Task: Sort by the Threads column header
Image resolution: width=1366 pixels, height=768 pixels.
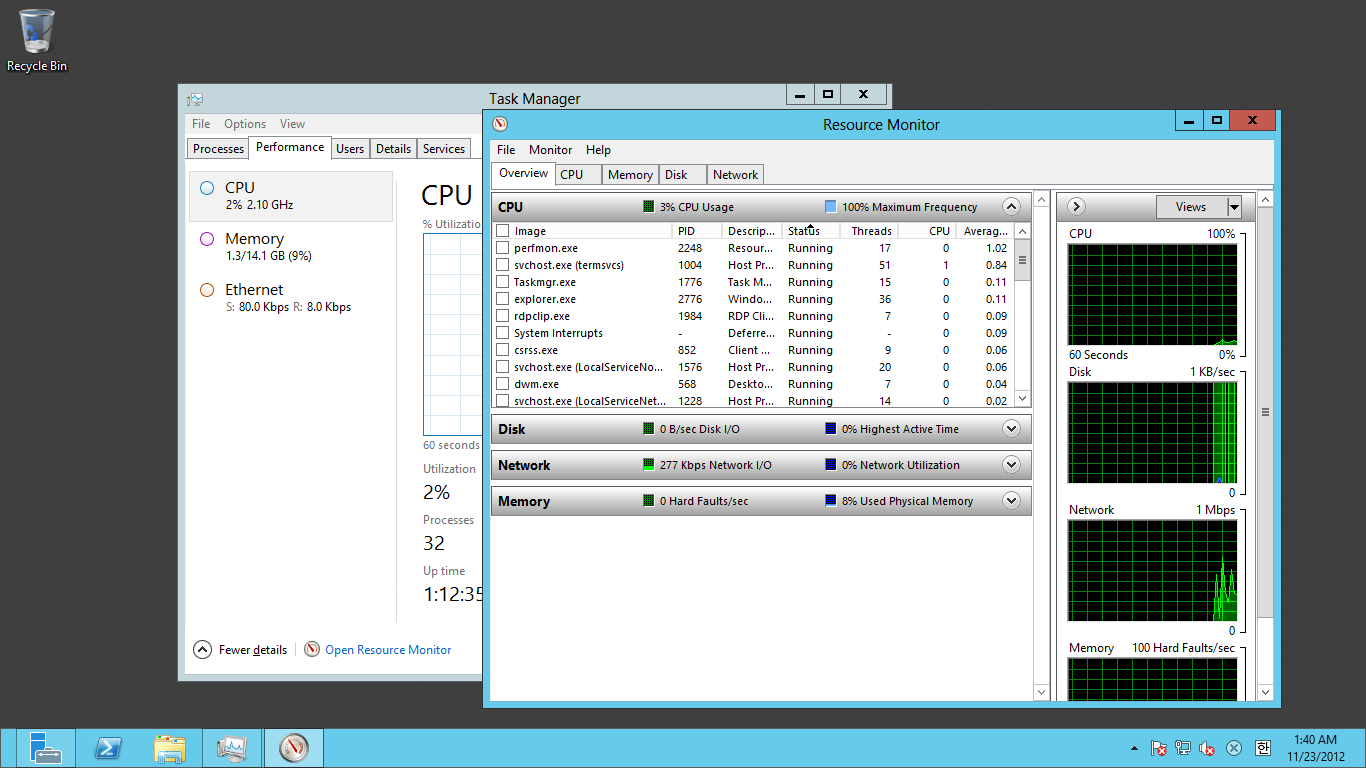Action: [868, 231]
